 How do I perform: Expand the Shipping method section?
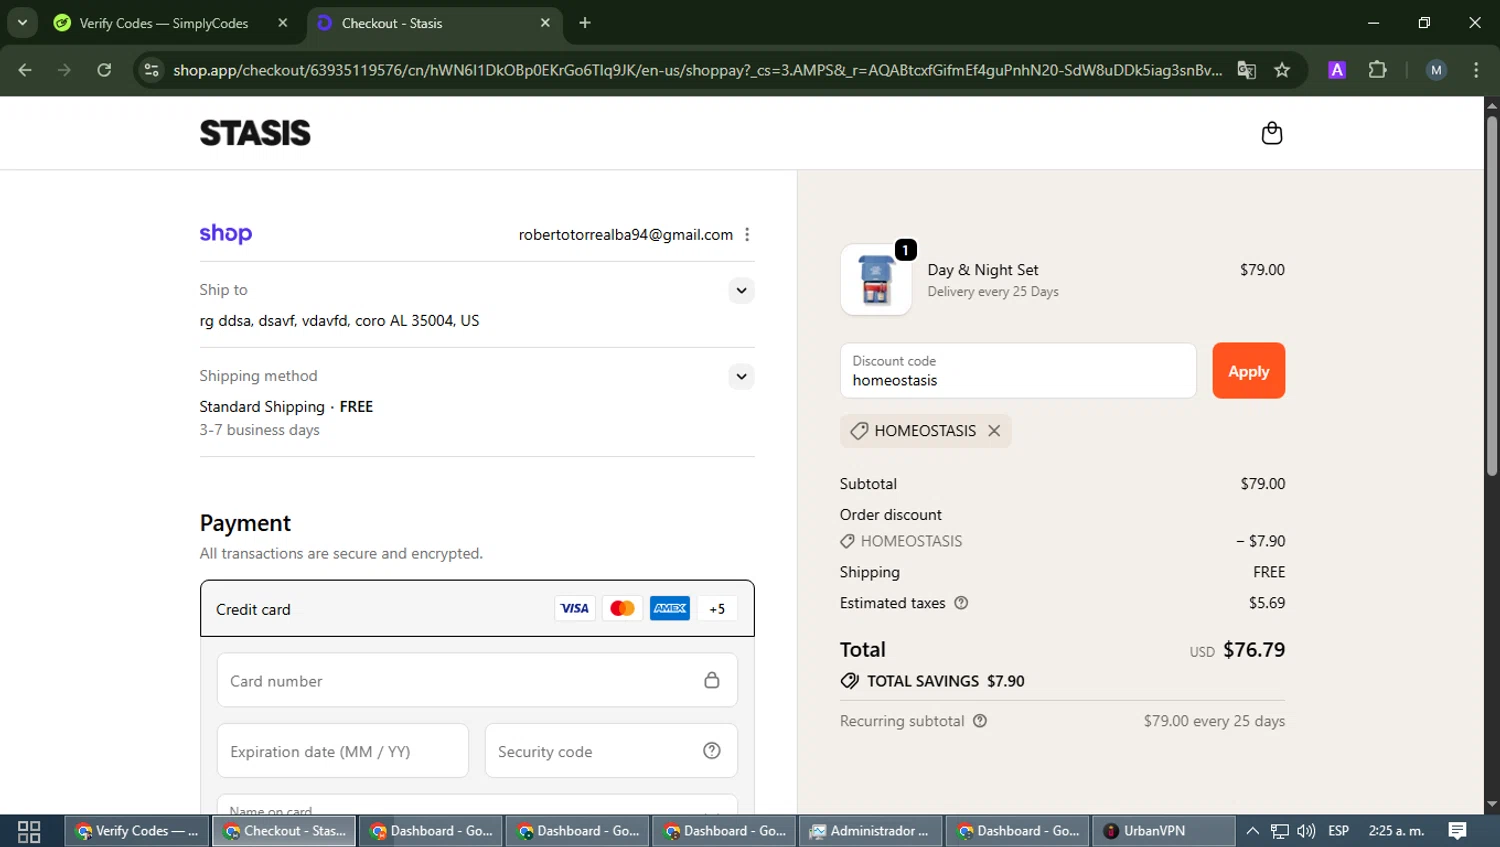pyautogui.click(x=741, y=376)
